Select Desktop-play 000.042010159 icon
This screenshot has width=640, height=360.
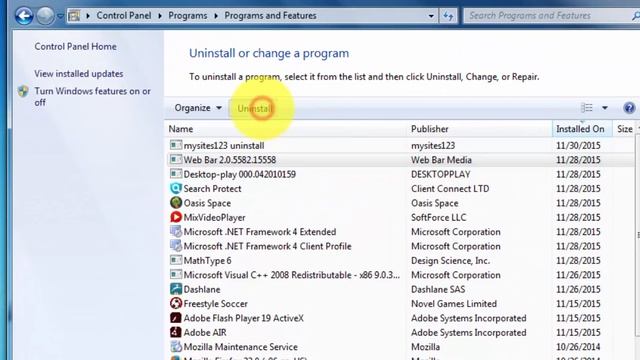click(x=176, y=174)
